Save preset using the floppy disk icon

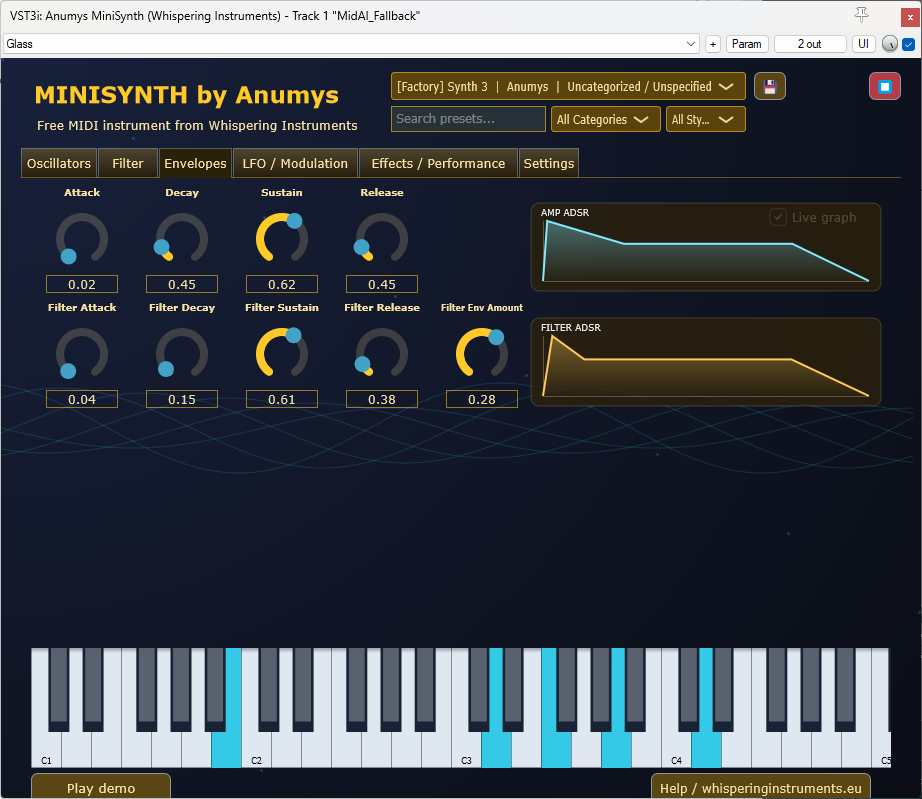[769, 87]
